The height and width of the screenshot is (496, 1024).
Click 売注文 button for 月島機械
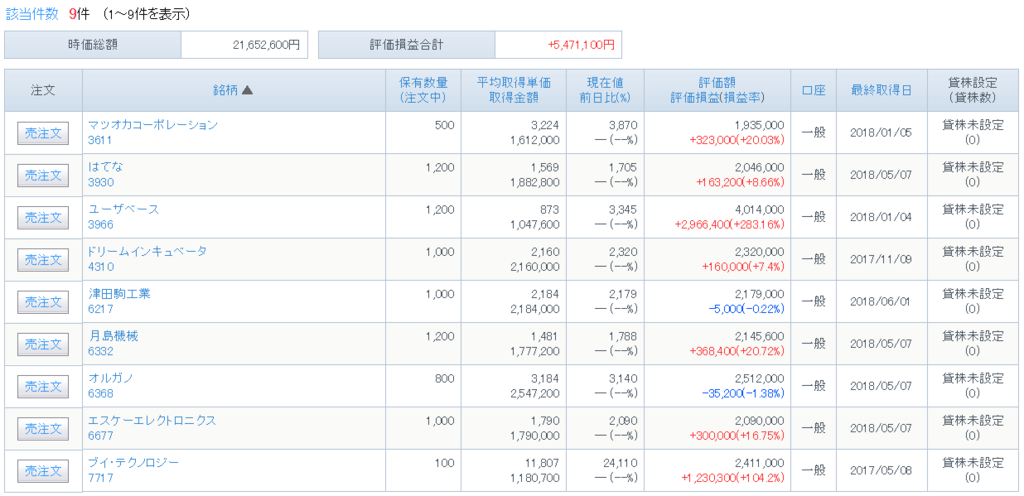coord(43,345)
